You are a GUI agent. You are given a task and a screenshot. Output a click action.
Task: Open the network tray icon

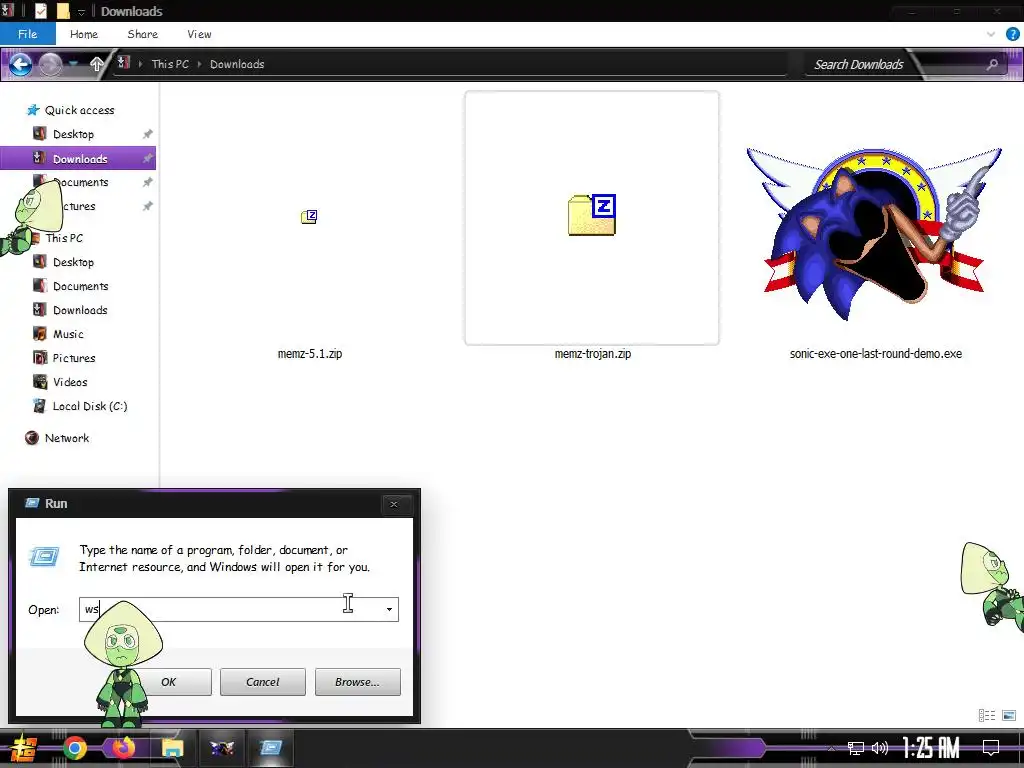(x=855, y=748)
